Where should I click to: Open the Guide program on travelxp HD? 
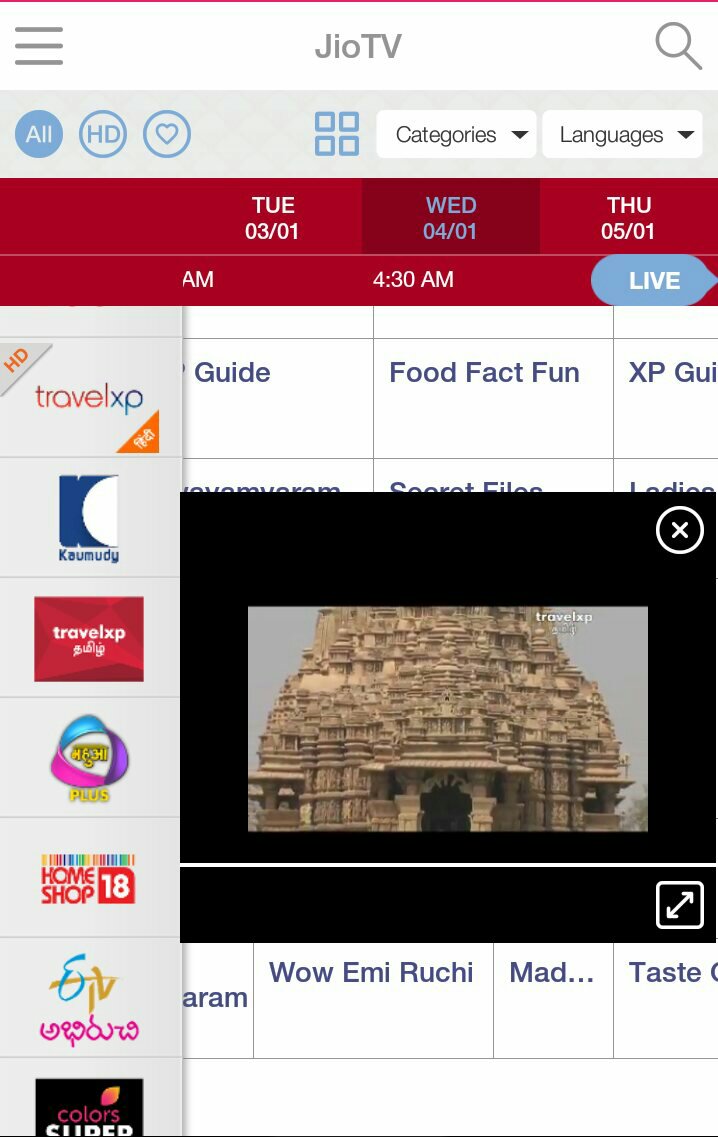point(277,398)
